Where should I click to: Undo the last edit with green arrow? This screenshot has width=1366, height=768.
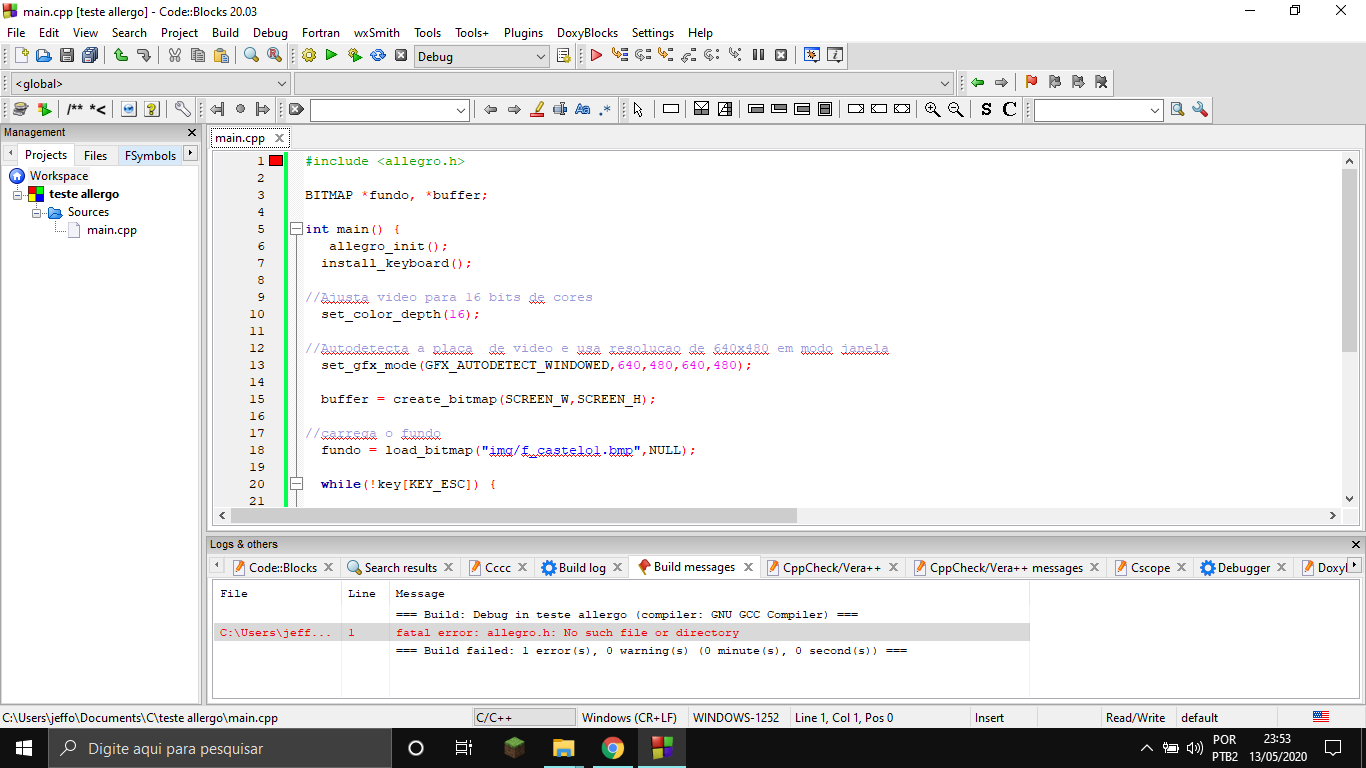121,56
